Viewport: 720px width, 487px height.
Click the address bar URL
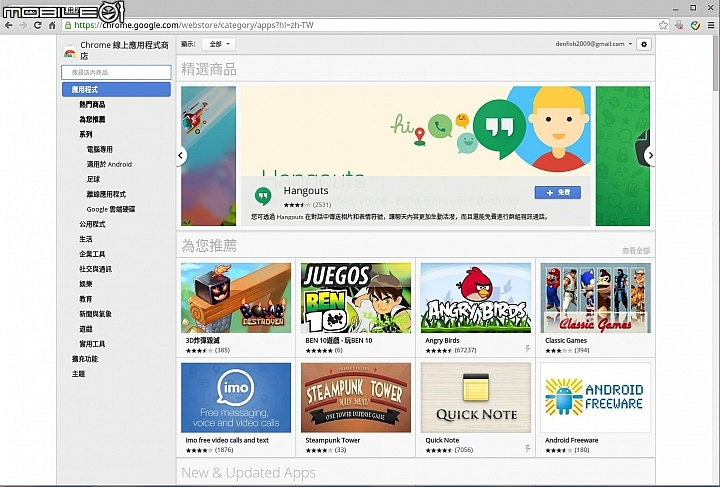pos(194,25)
